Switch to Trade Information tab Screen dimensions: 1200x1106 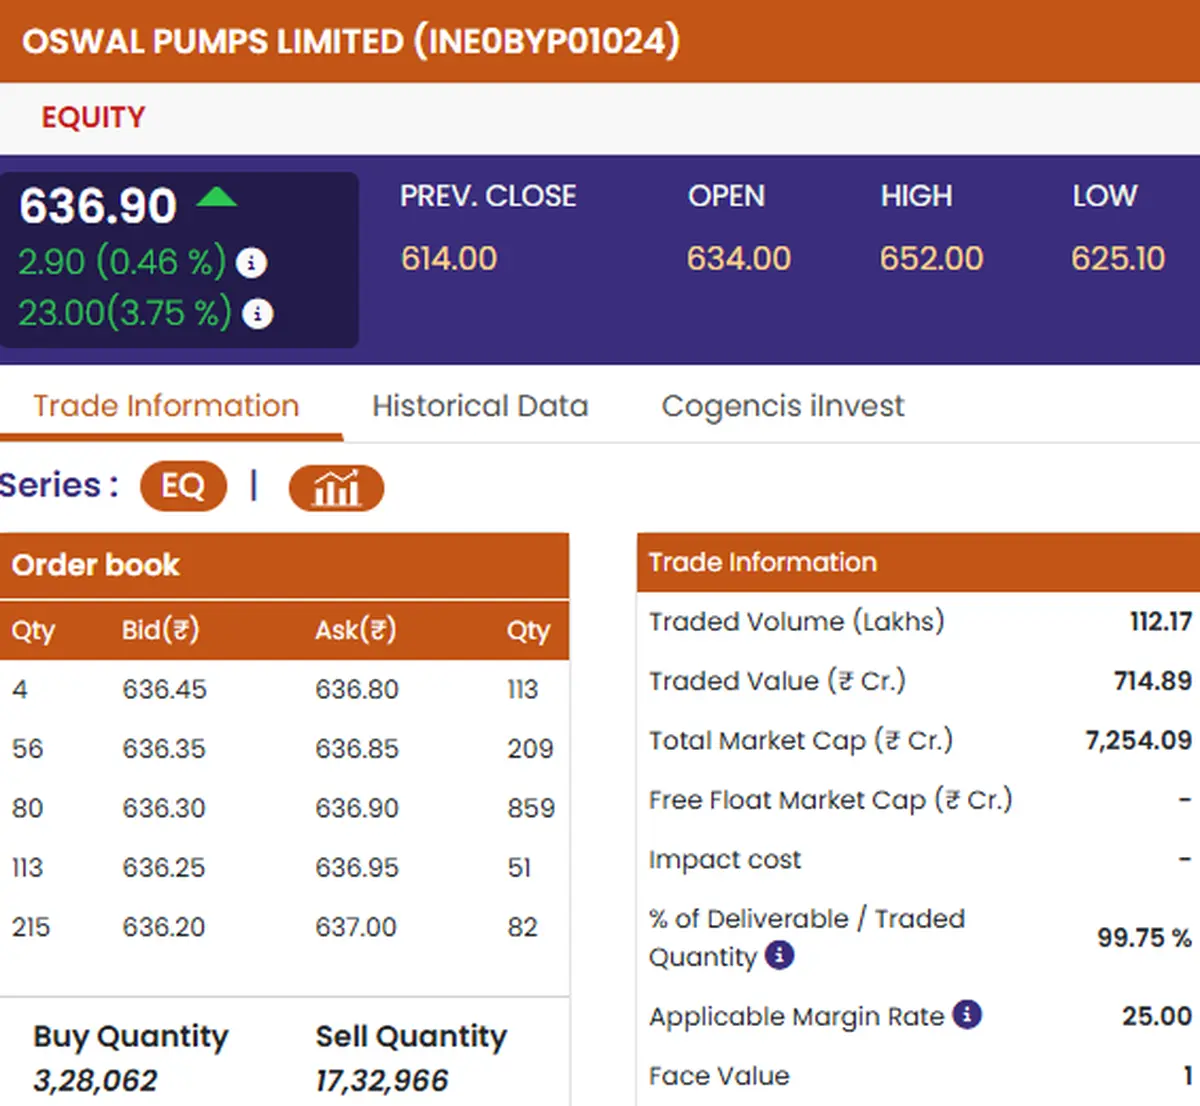pos(166,406)
